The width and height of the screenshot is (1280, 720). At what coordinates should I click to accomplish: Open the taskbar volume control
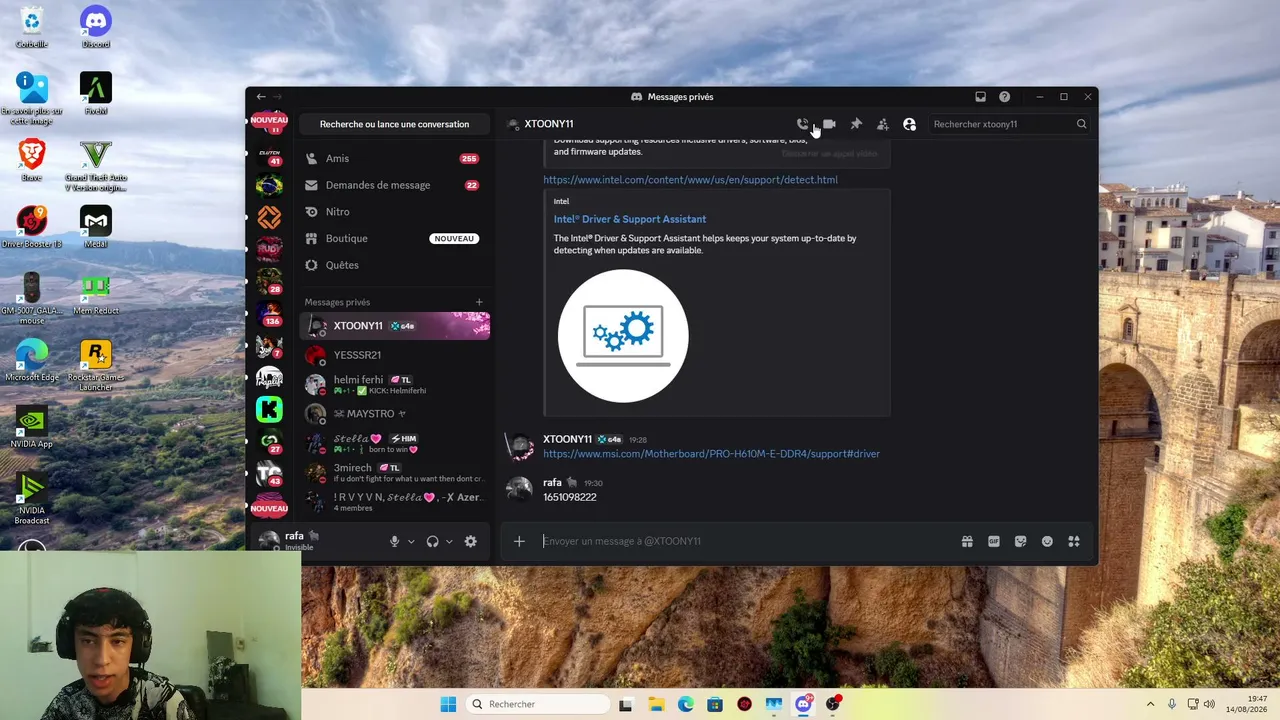[1209, 704]
